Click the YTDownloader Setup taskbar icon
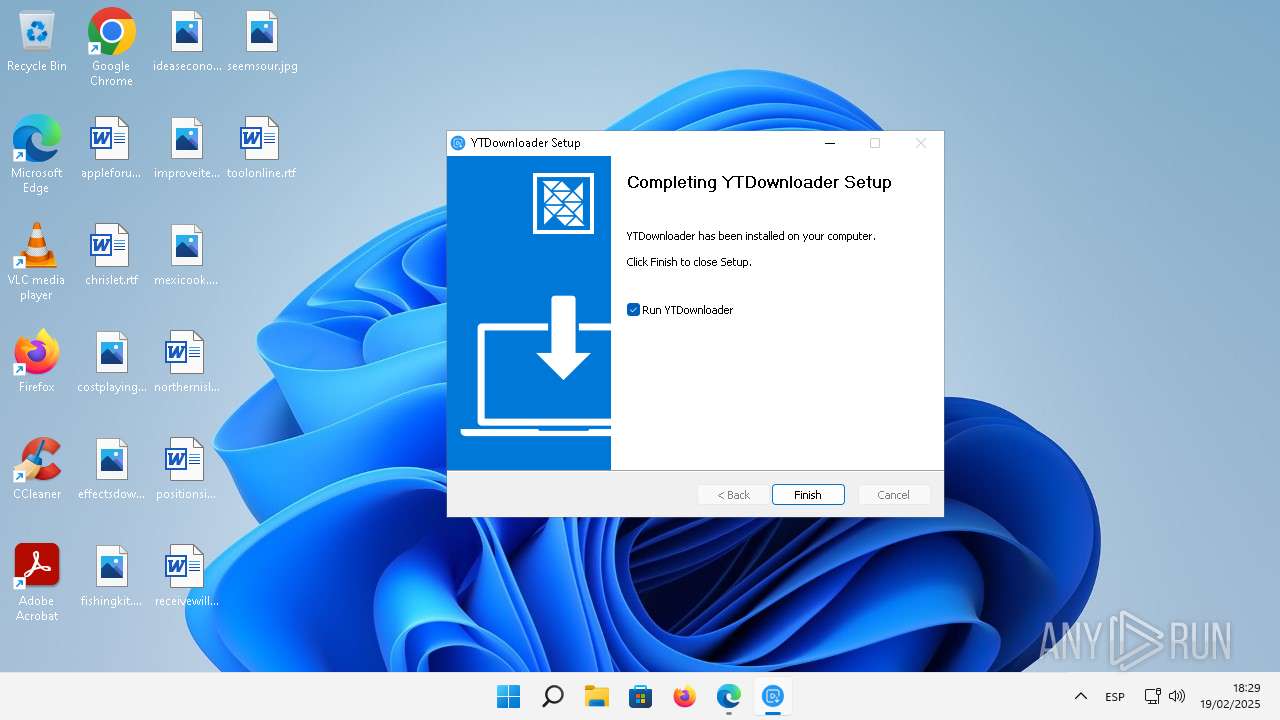 pos(772,696)
